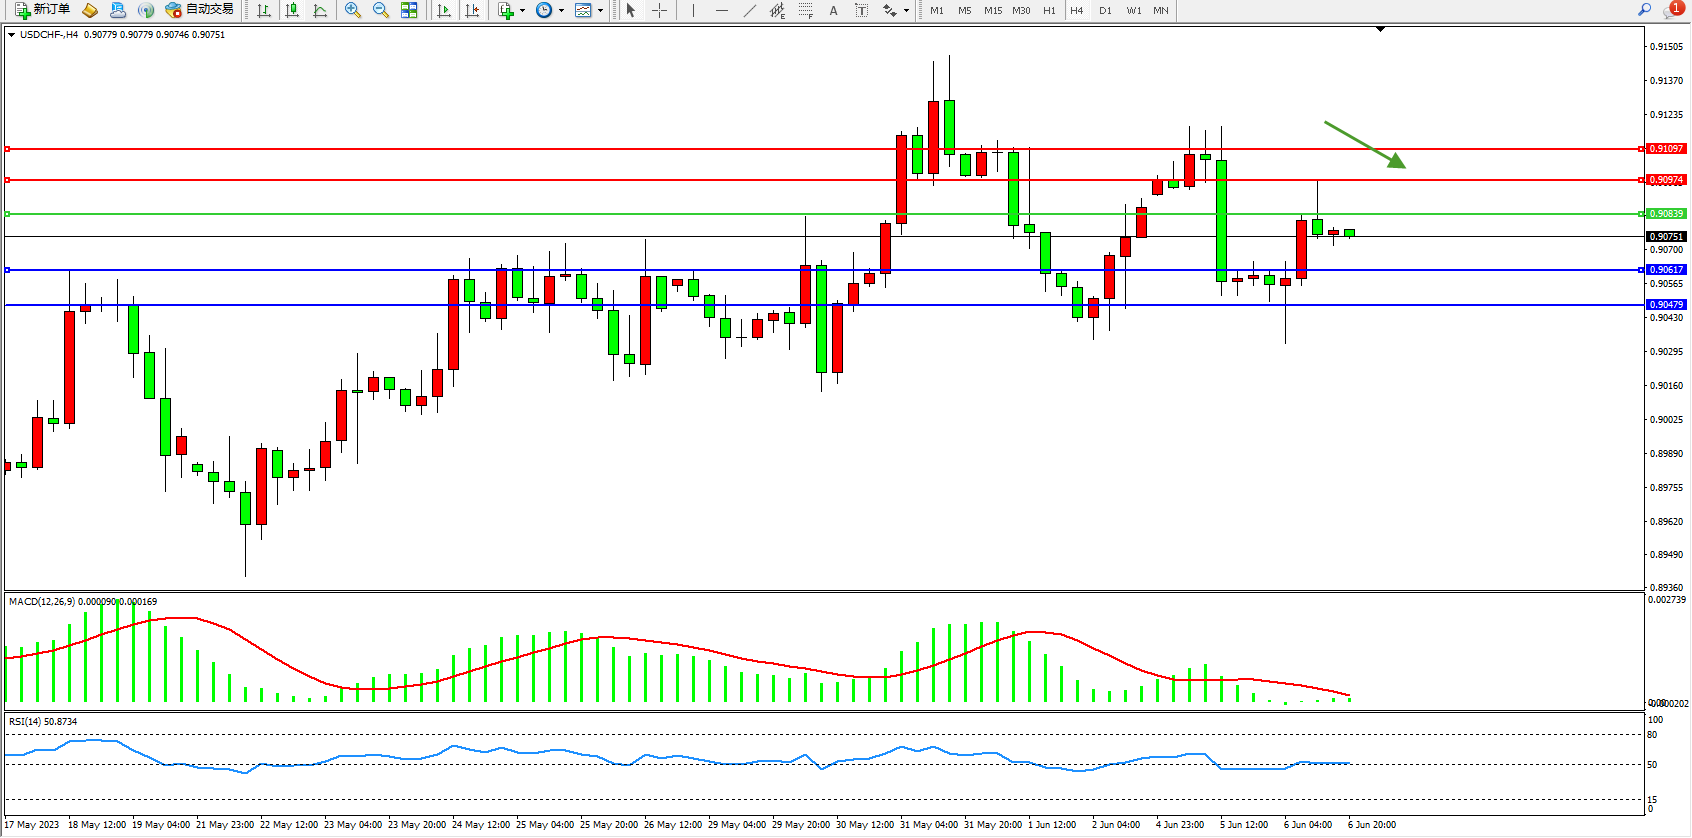Open the periodicity clock dropdown arrow
Viewport: 1692px width, 838px height.
pyautogui.click(x=561, y=11)
